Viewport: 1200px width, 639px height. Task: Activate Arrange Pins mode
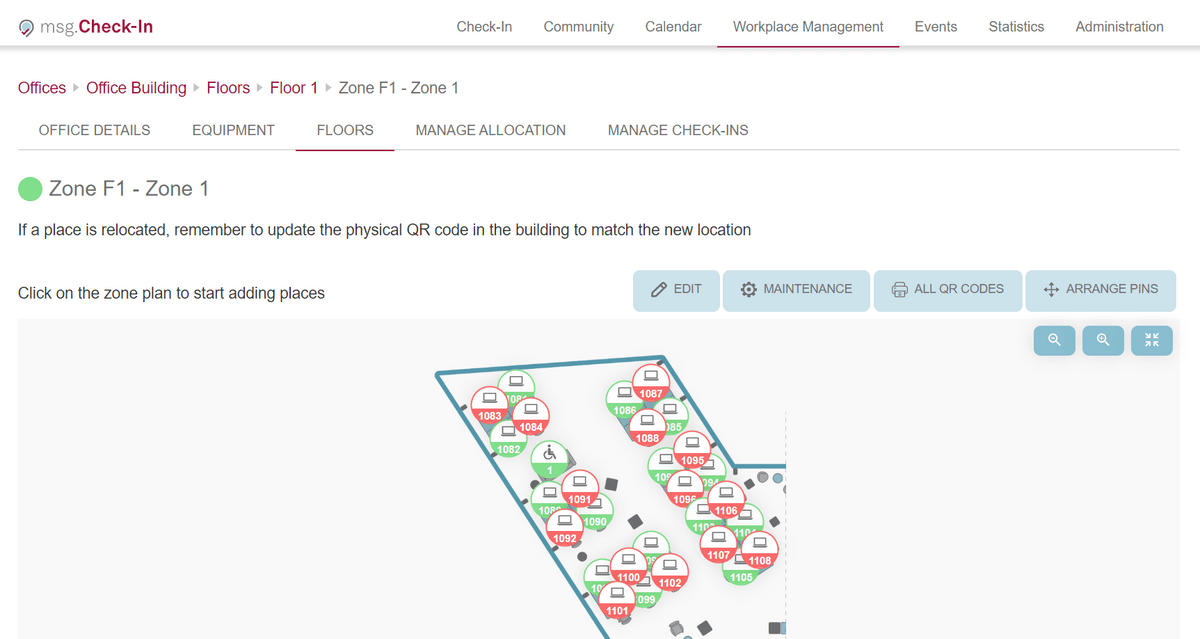click(x=1100, y=290)
